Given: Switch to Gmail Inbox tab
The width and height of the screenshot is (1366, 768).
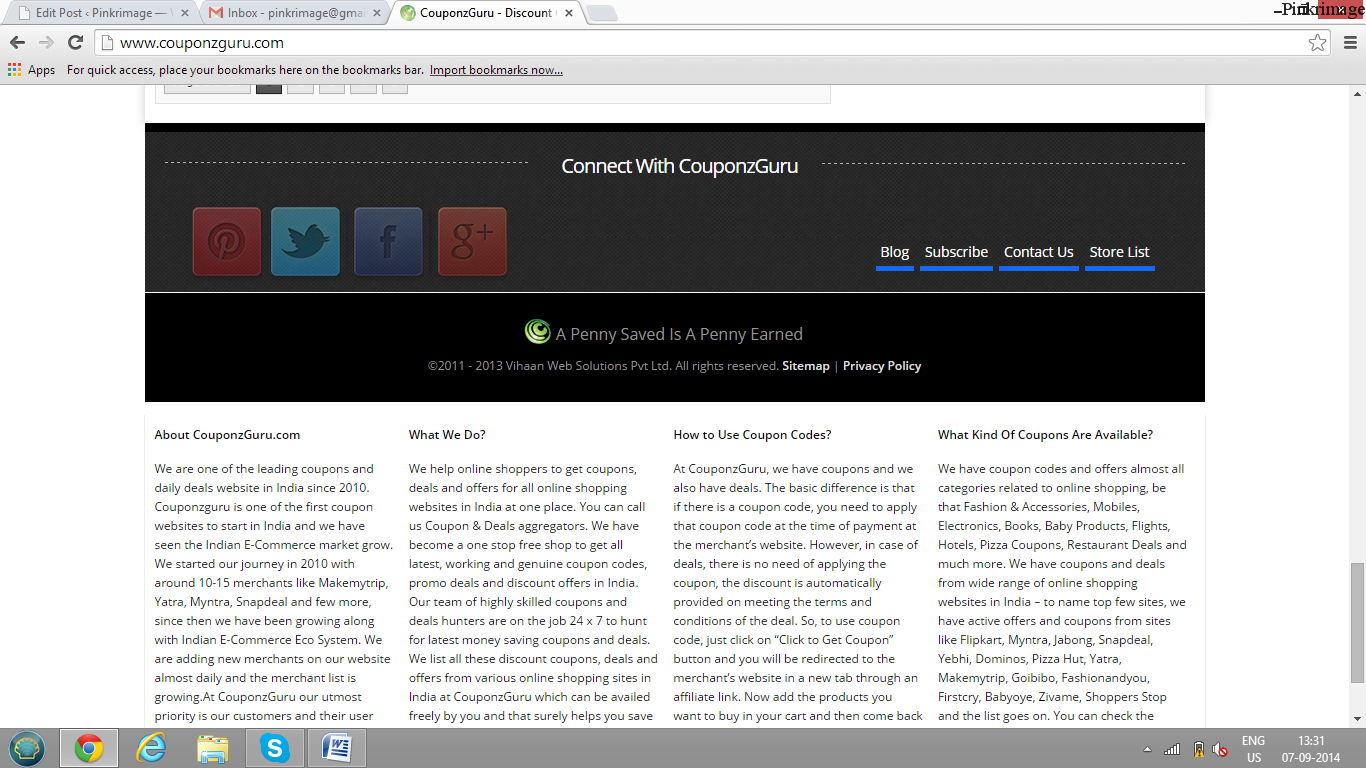Looking at the screenshot, I should (294, 13).
